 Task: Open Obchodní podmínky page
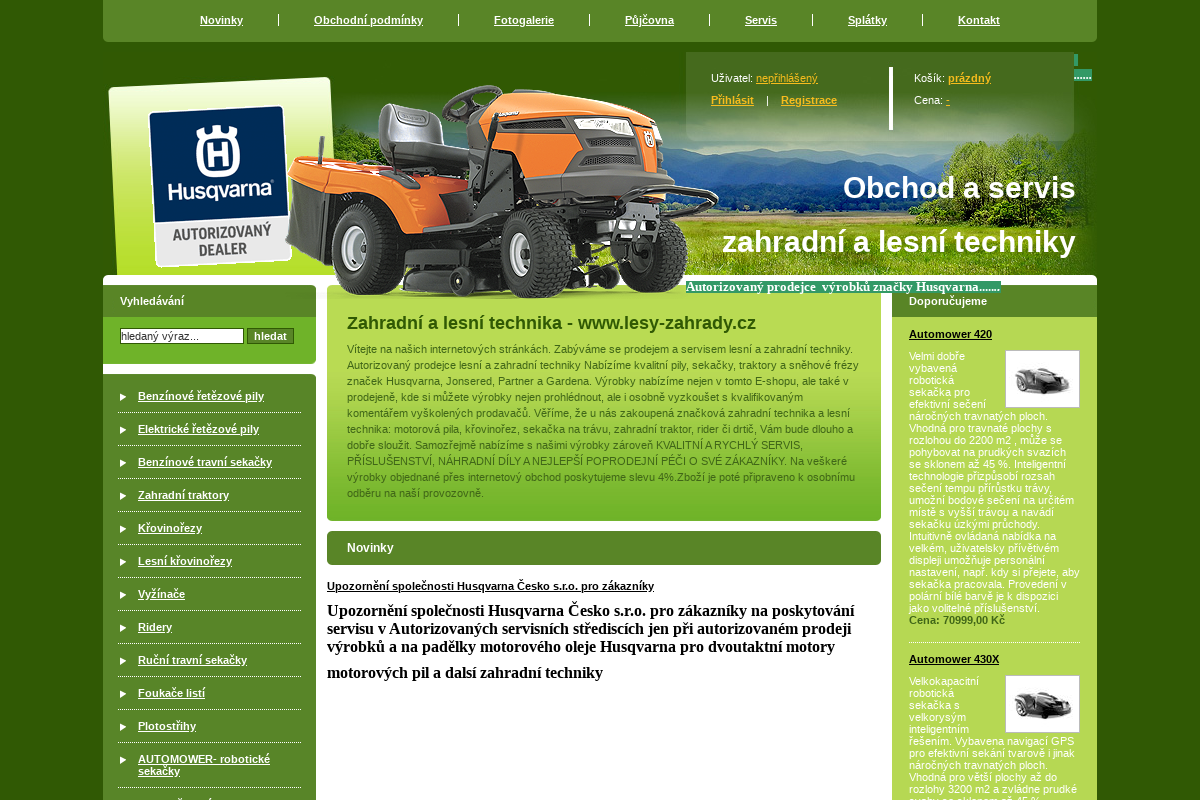pos(368,20)
